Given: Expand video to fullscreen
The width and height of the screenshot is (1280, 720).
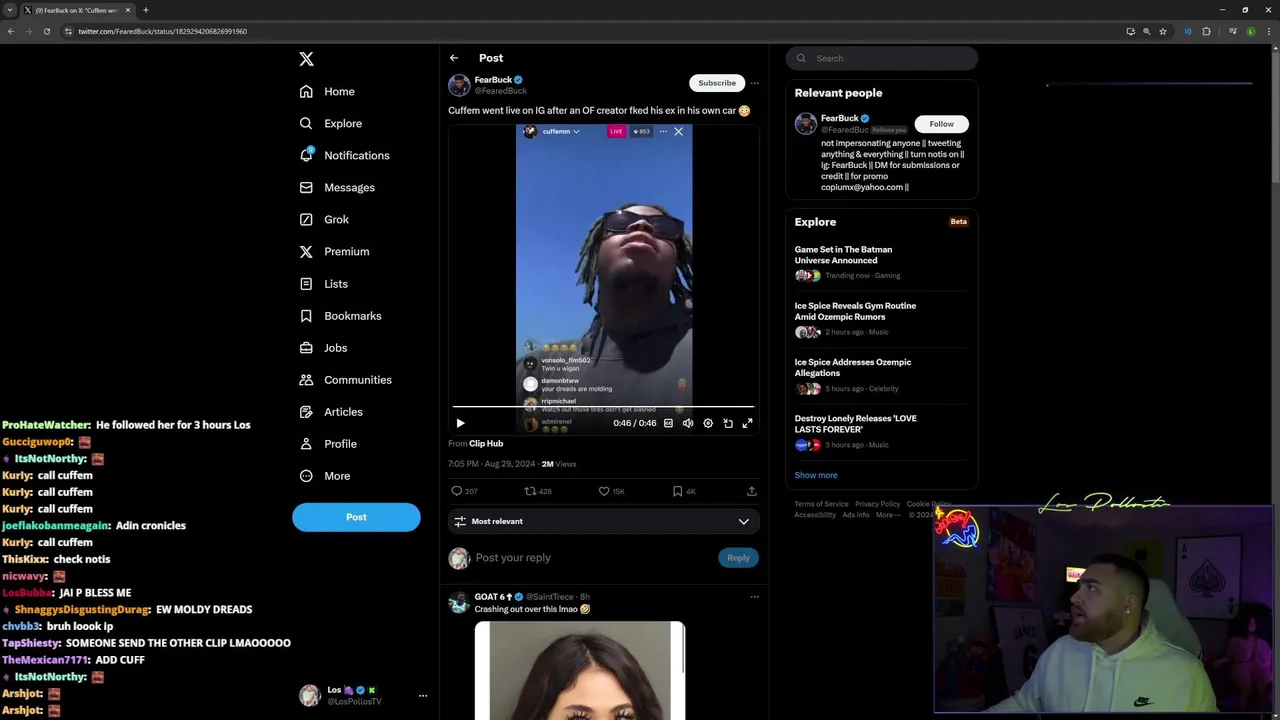Looking at the screenshot, I should pos(747,423).
